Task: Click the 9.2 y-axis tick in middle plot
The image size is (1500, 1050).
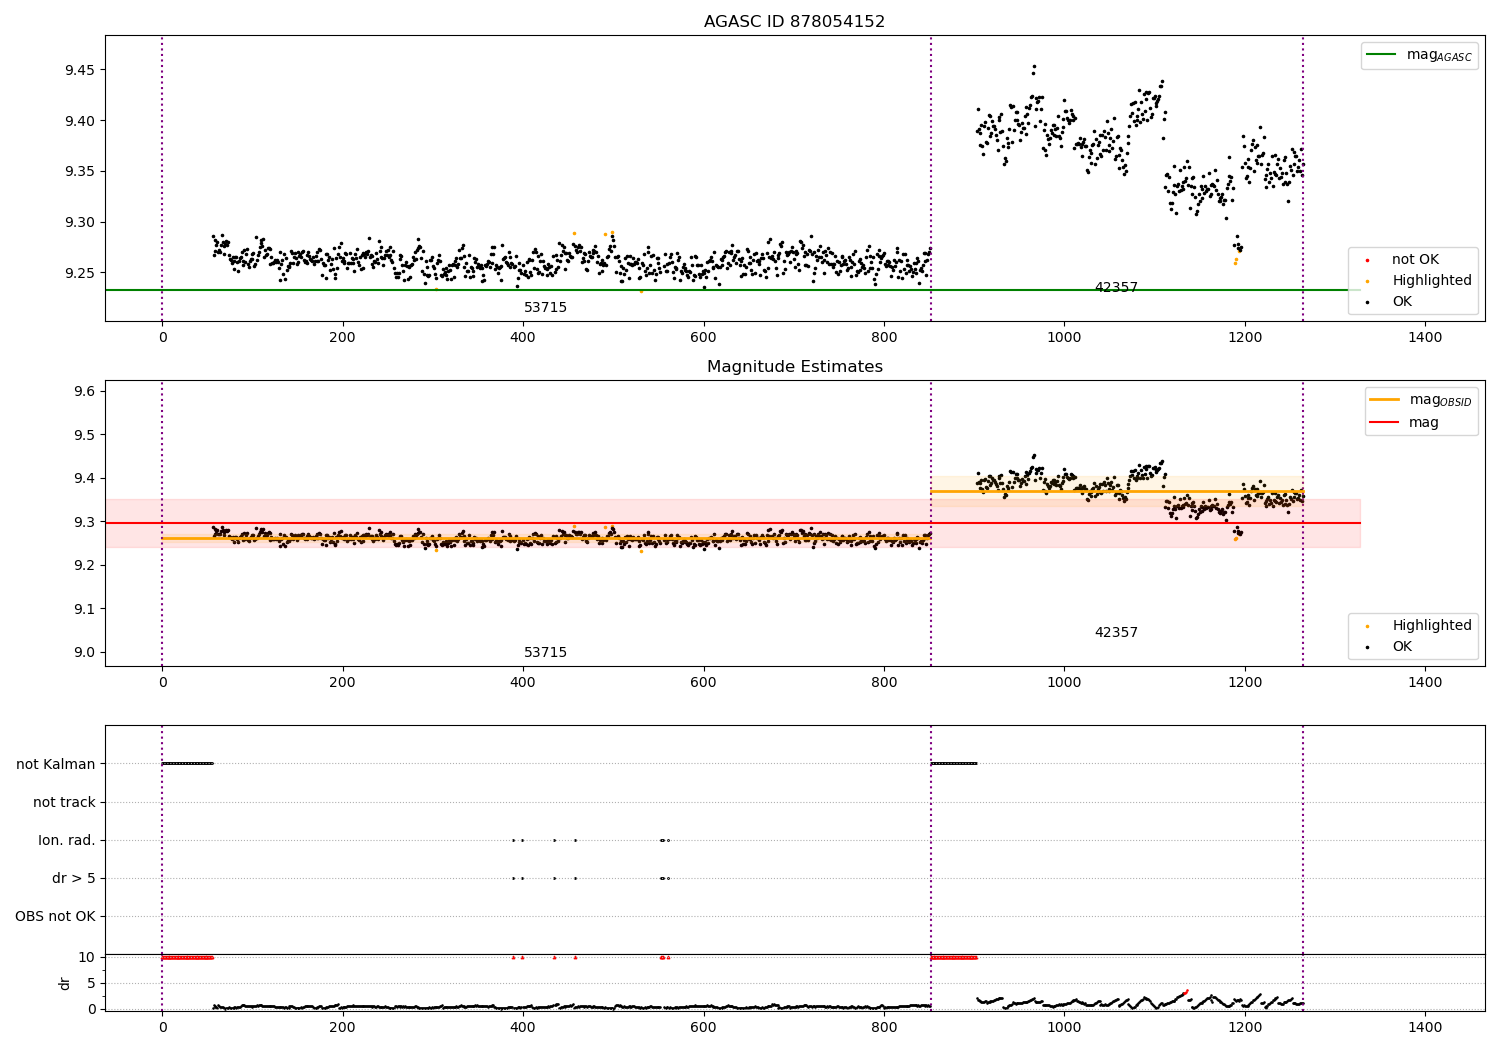Action: pyautogui.click(x=83, y=566)
